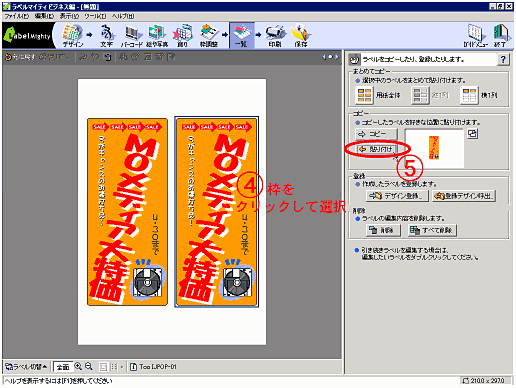516x388 pixels.
Task: Click the zoom-in magnifier icon
Action: point(78,366)
